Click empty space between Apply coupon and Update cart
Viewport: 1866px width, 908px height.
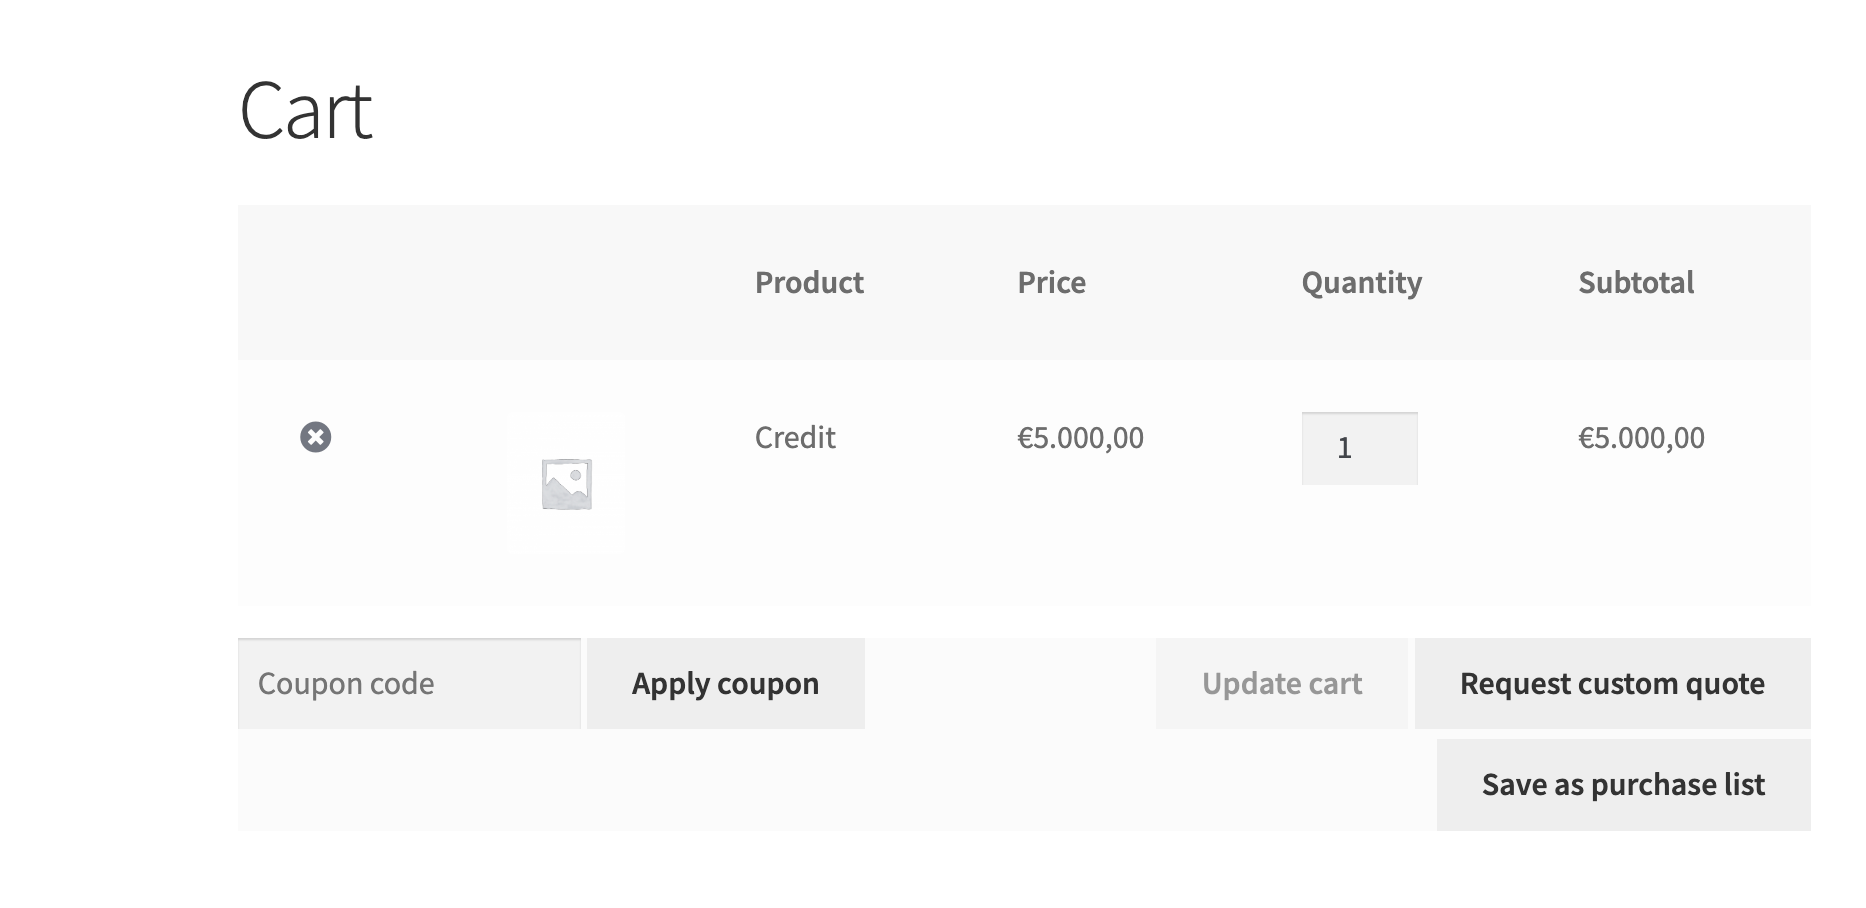pyautogui.click(x=1010, y=684)
